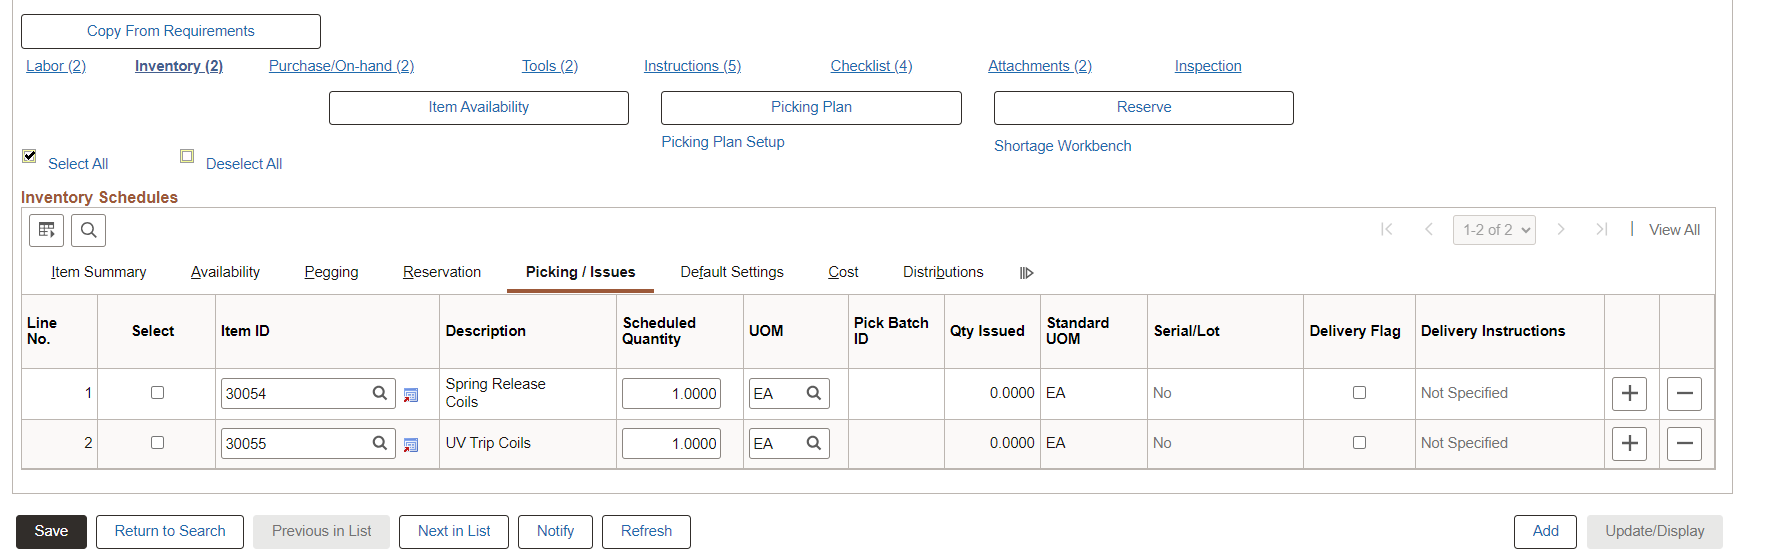Image resolution: width=1769 pixels, height=560 pixels.
Task: Click Copy From Requirements button
Action: click(171, 31)
